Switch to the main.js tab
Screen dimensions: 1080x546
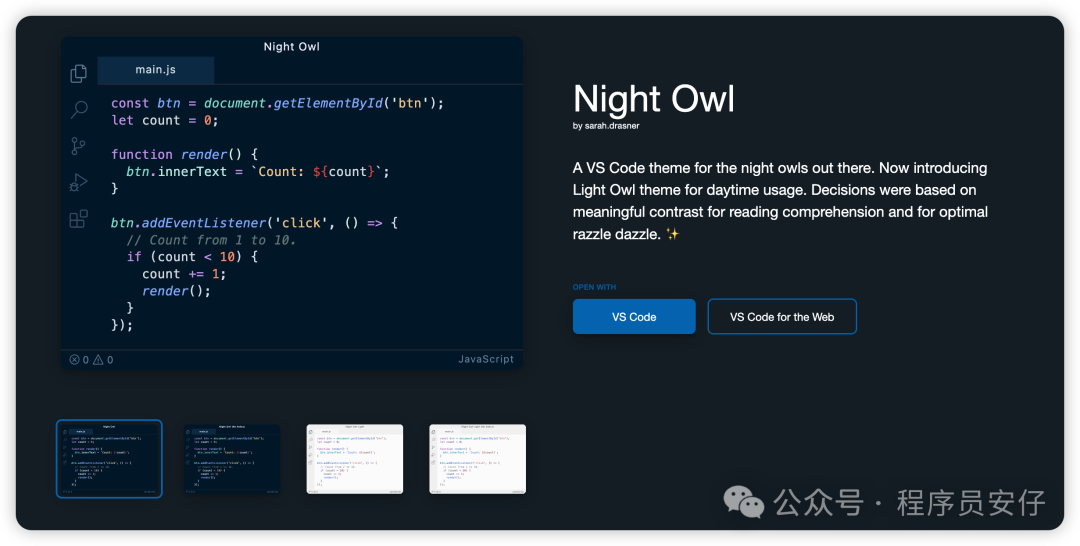click(156, 70)
